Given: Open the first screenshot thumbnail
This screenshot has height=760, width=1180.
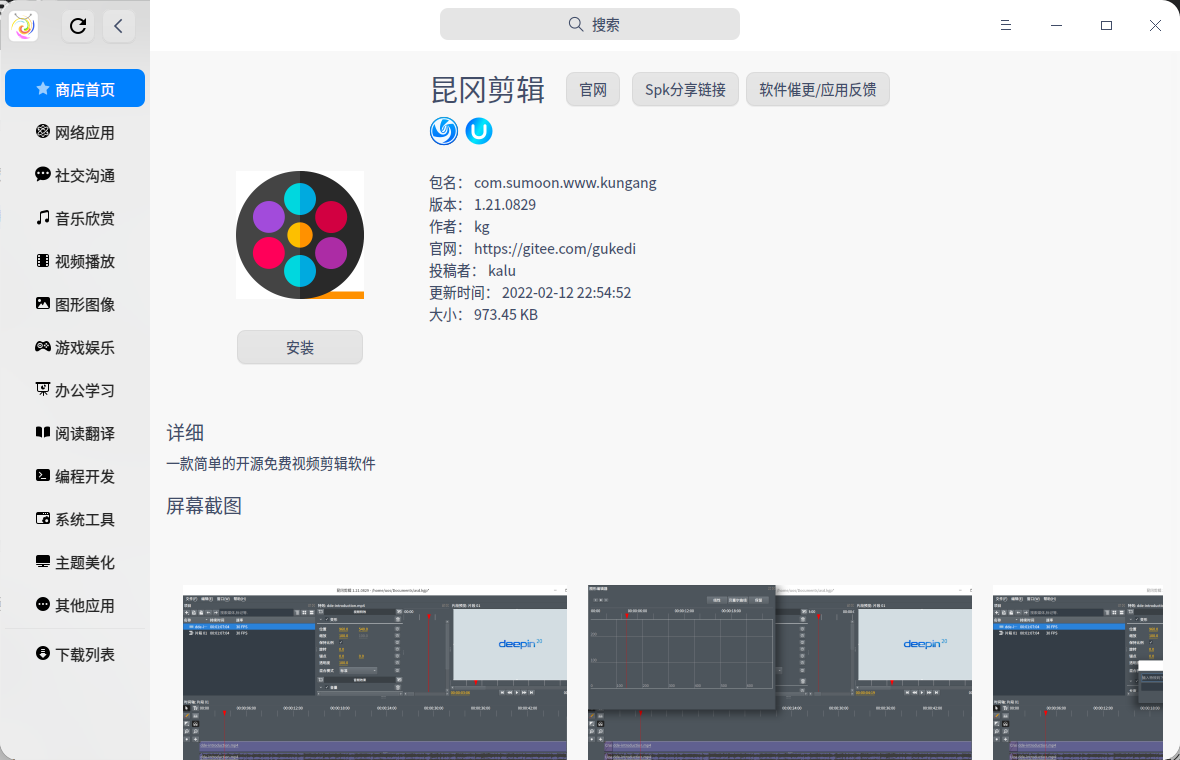Looking at the screenshot, I should 375,672.
